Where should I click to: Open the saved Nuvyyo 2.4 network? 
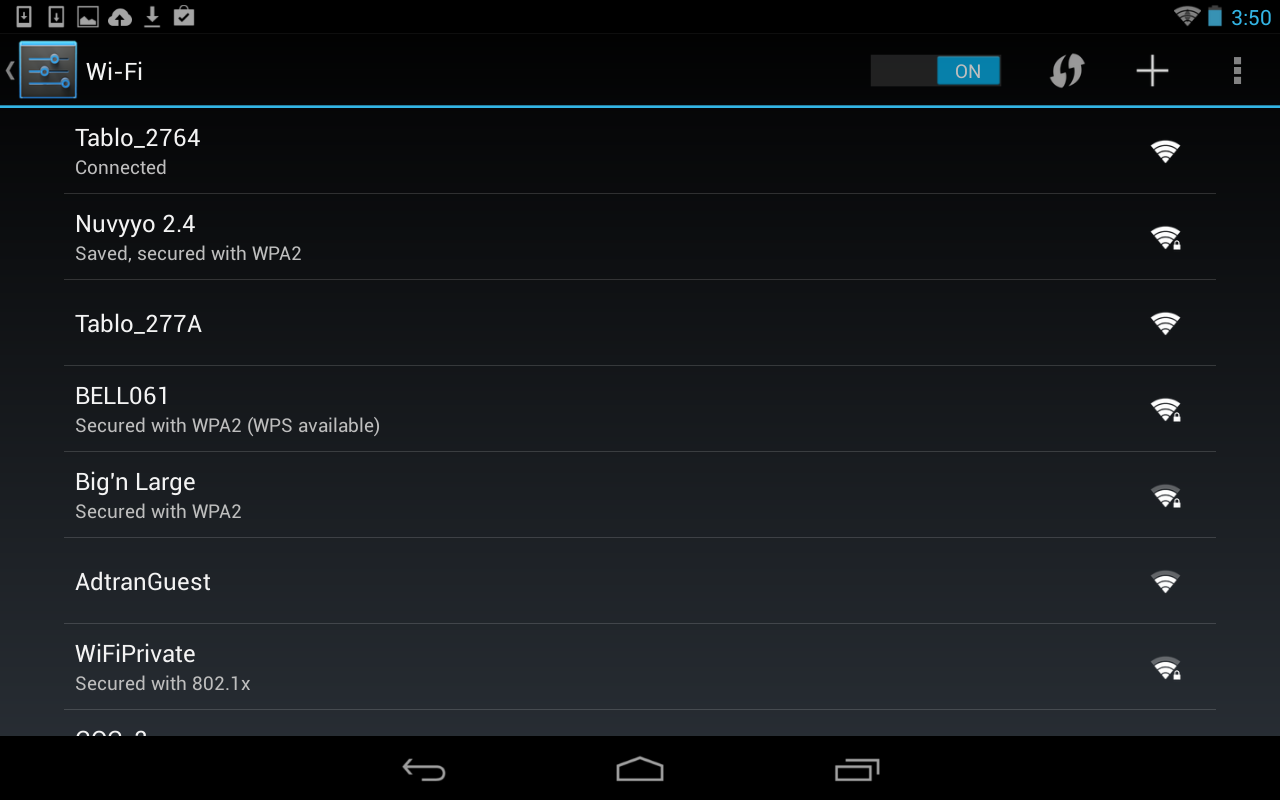(640, 237)
